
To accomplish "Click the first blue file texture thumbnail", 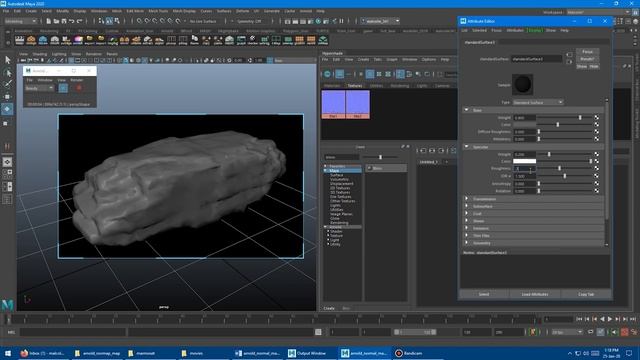I will tap(333, 104).
